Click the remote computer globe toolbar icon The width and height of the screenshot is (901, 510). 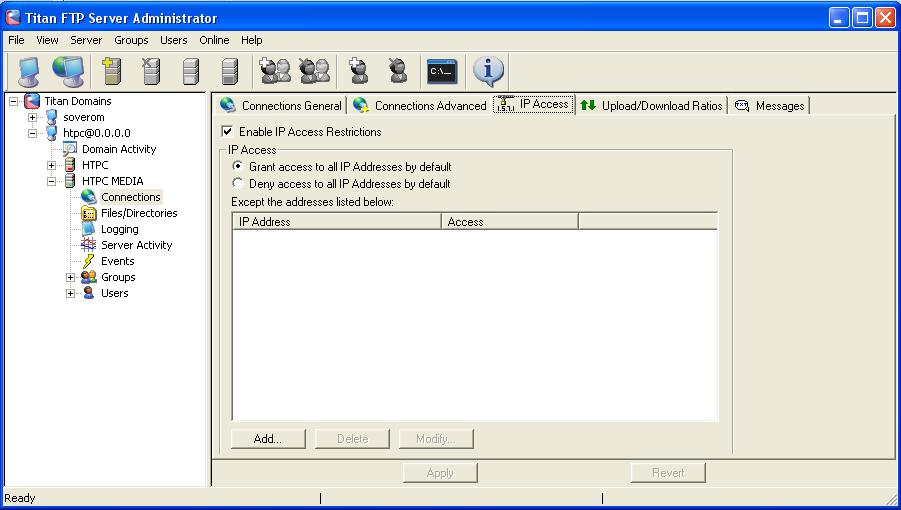point(68,71)
